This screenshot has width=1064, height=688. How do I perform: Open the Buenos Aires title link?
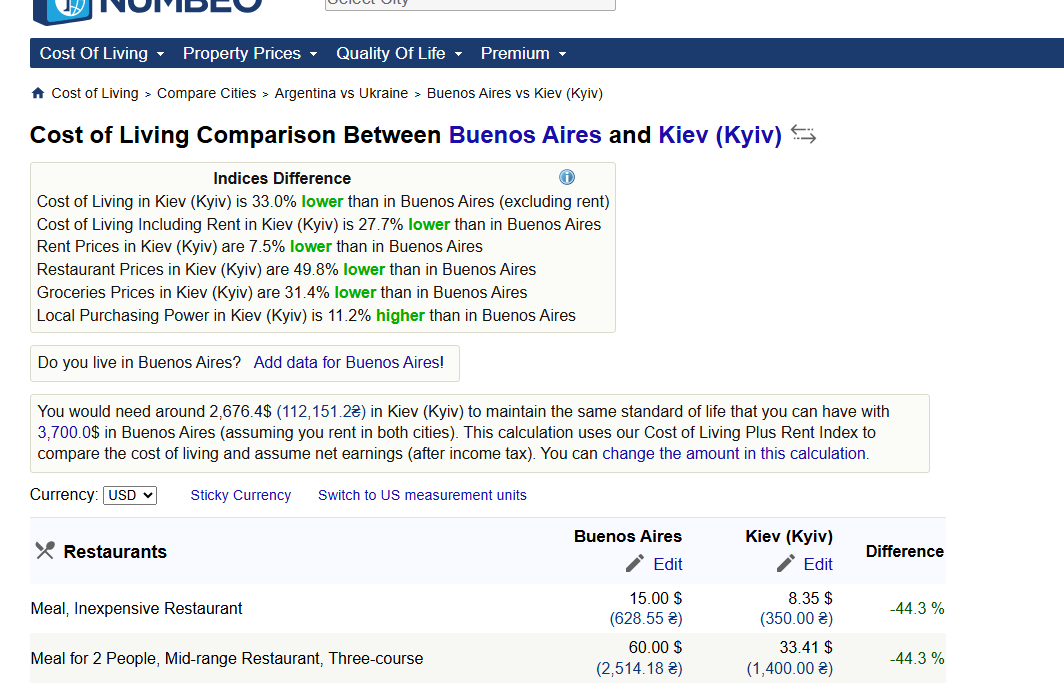[x=525, y=135]
